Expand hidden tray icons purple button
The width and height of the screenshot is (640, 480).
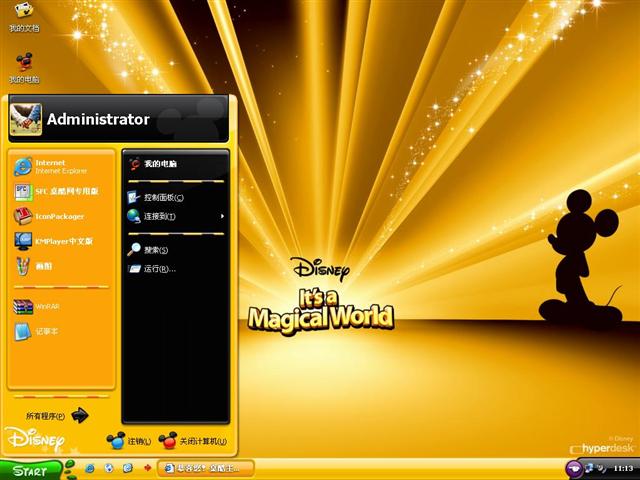[x=574, y=469]
